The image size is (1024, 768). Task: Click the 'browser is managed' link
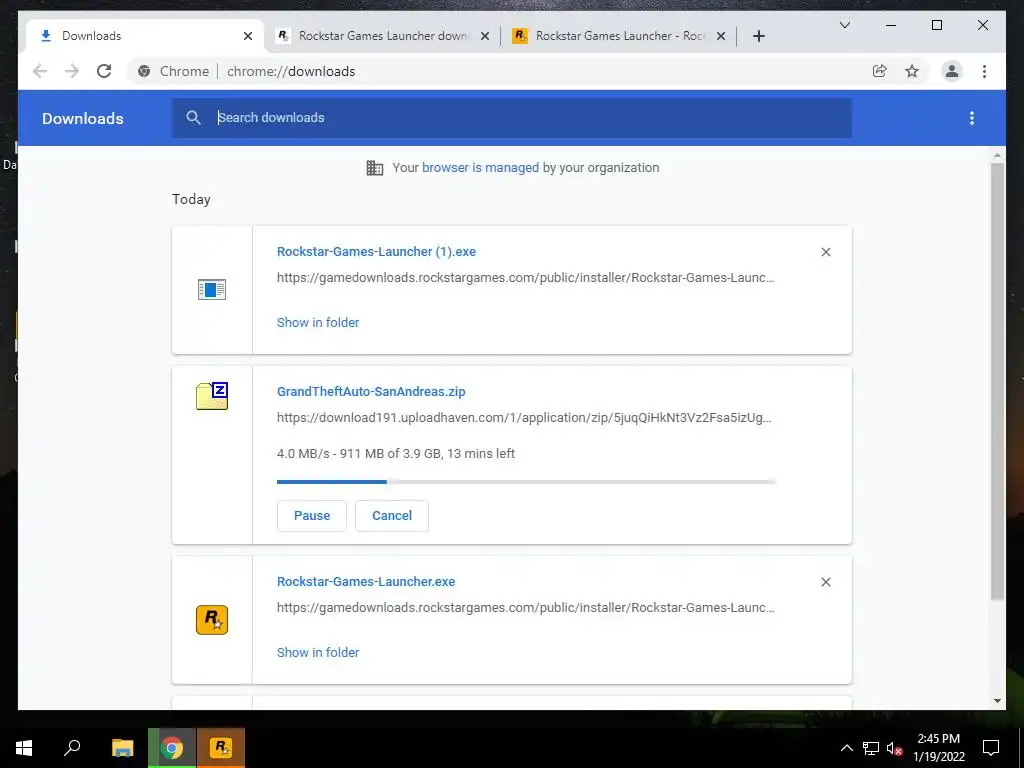tap(480, 168)
